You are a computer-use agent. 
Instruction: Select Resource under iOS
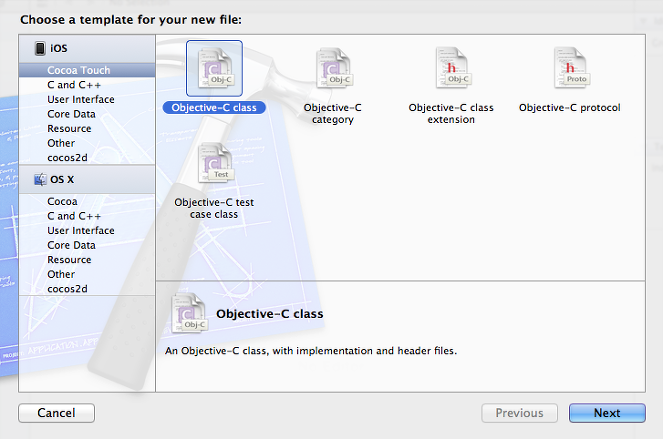pyautogui.click(x=87, y=129)
